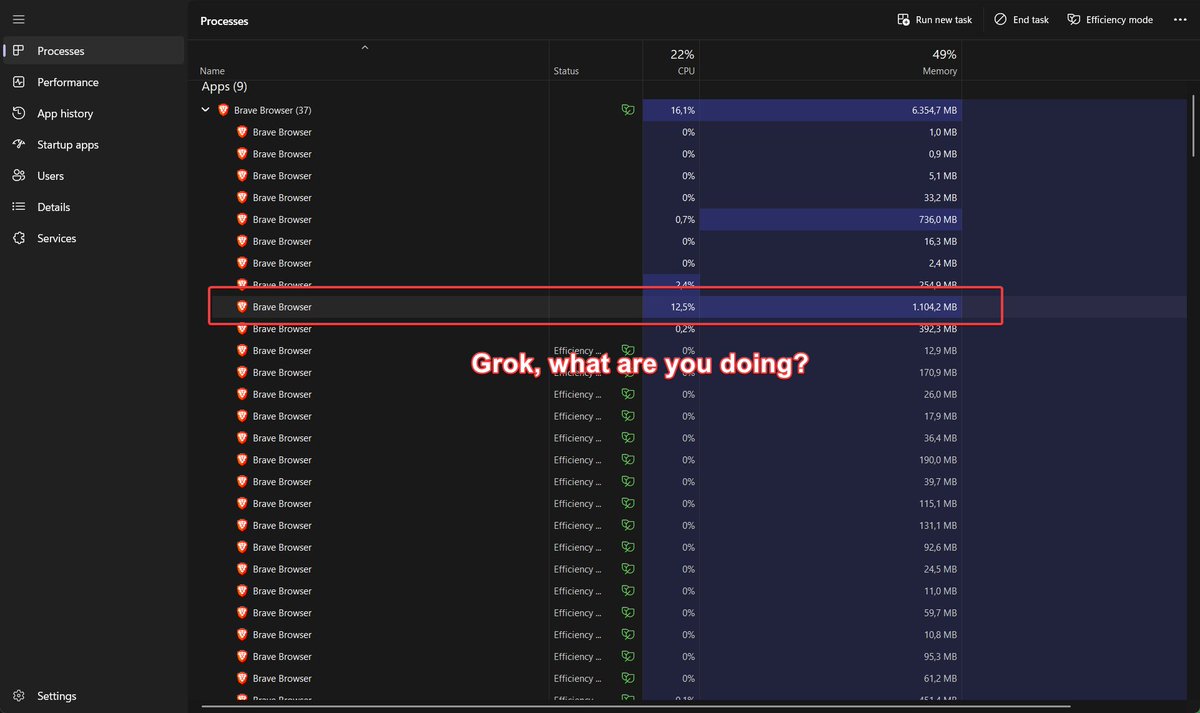Click the 16,1% CPU value
Image resolution: width=1200 pixels, height=713 pixels.
(682, 110)
